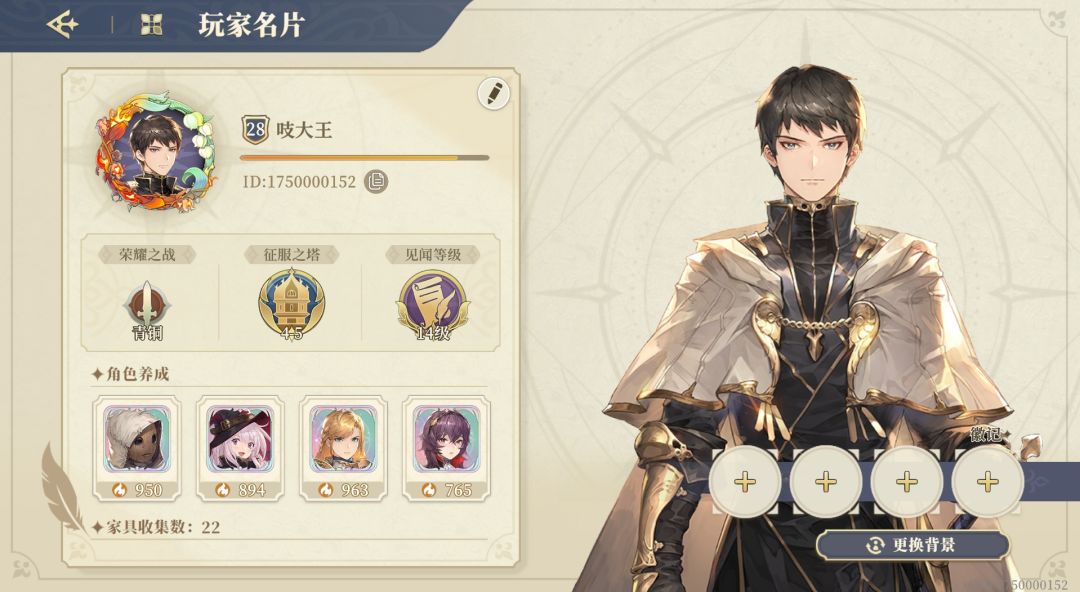The width and height of the screenshot is (1080, 592).
Task: Click the 更换背景 change background button
Action: point(913,545)
